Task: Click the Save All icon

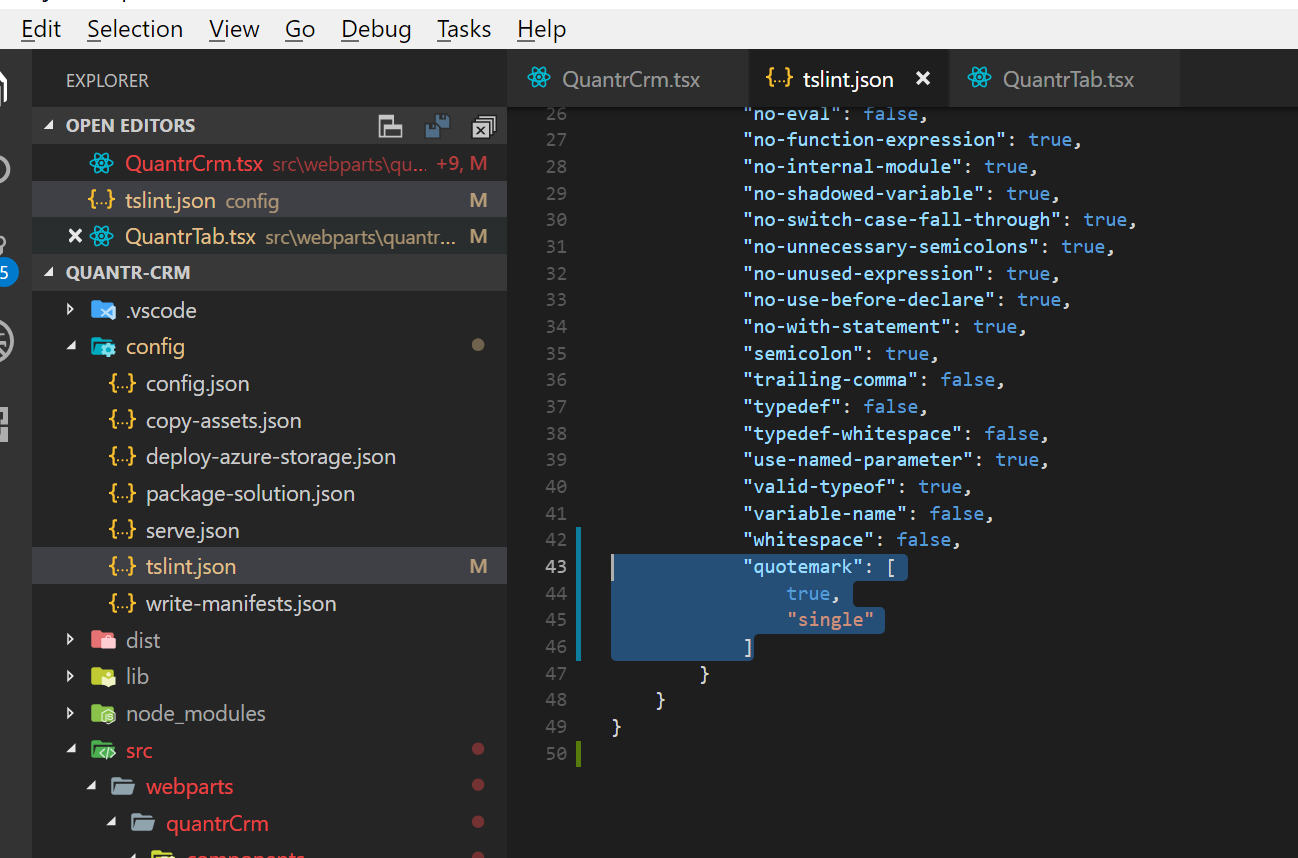Action: pyautogui.click(x=437, y=126)
